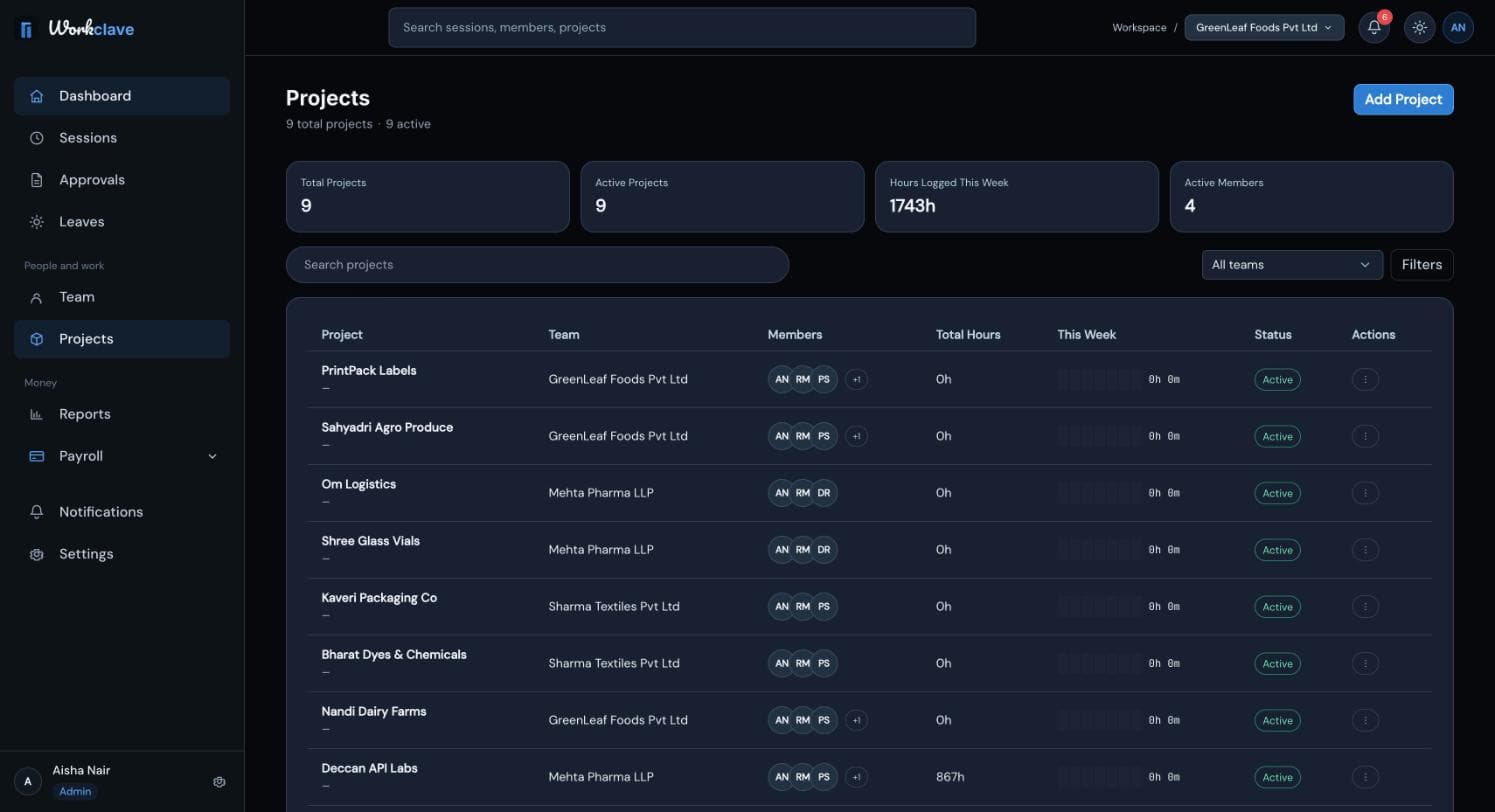Click +1 members badge on PrintPack Labels

click(856, 380)
